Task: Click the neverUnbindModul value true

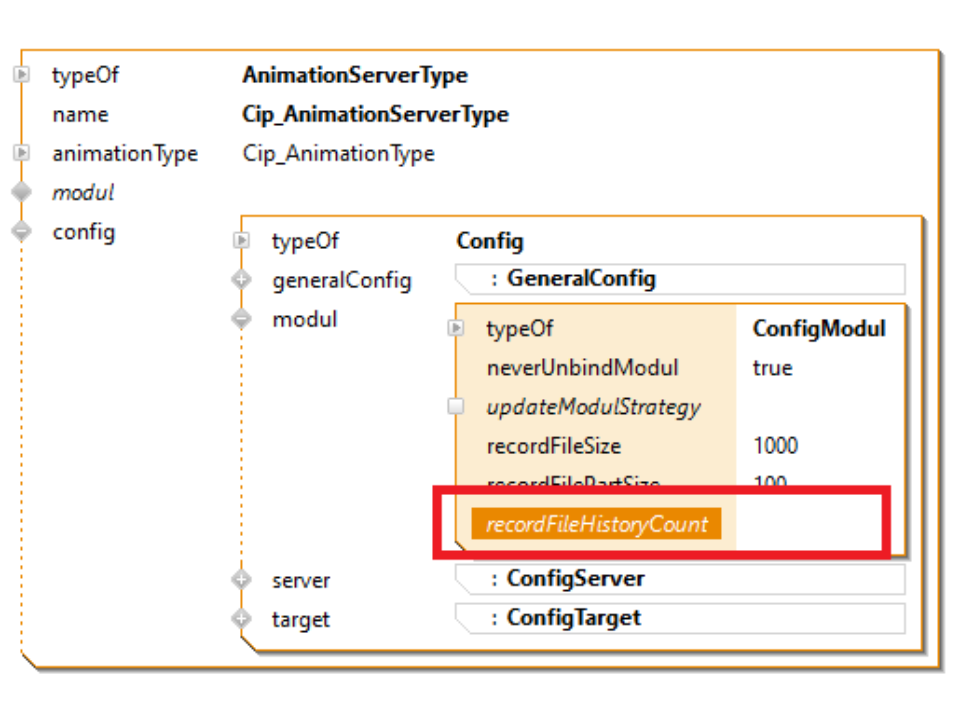Action: [772, 368]
